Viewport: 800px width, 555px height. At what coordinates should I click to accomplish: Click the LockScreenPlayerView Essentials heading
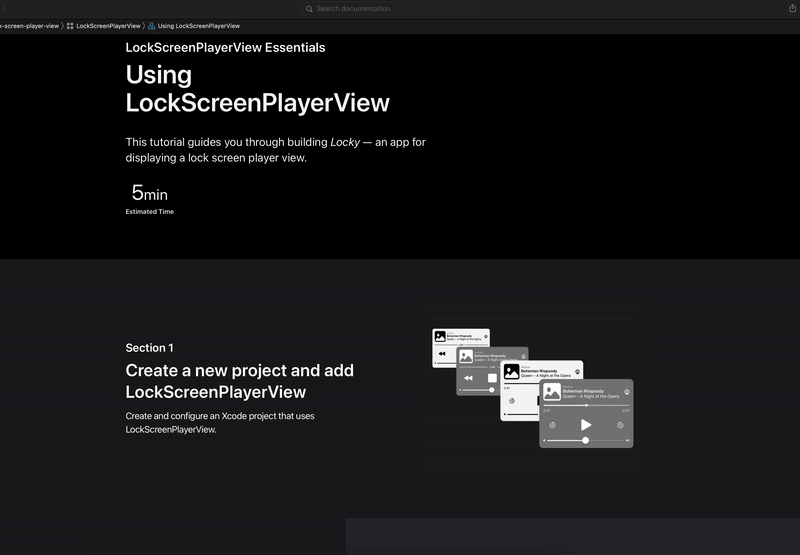(225, 47)
